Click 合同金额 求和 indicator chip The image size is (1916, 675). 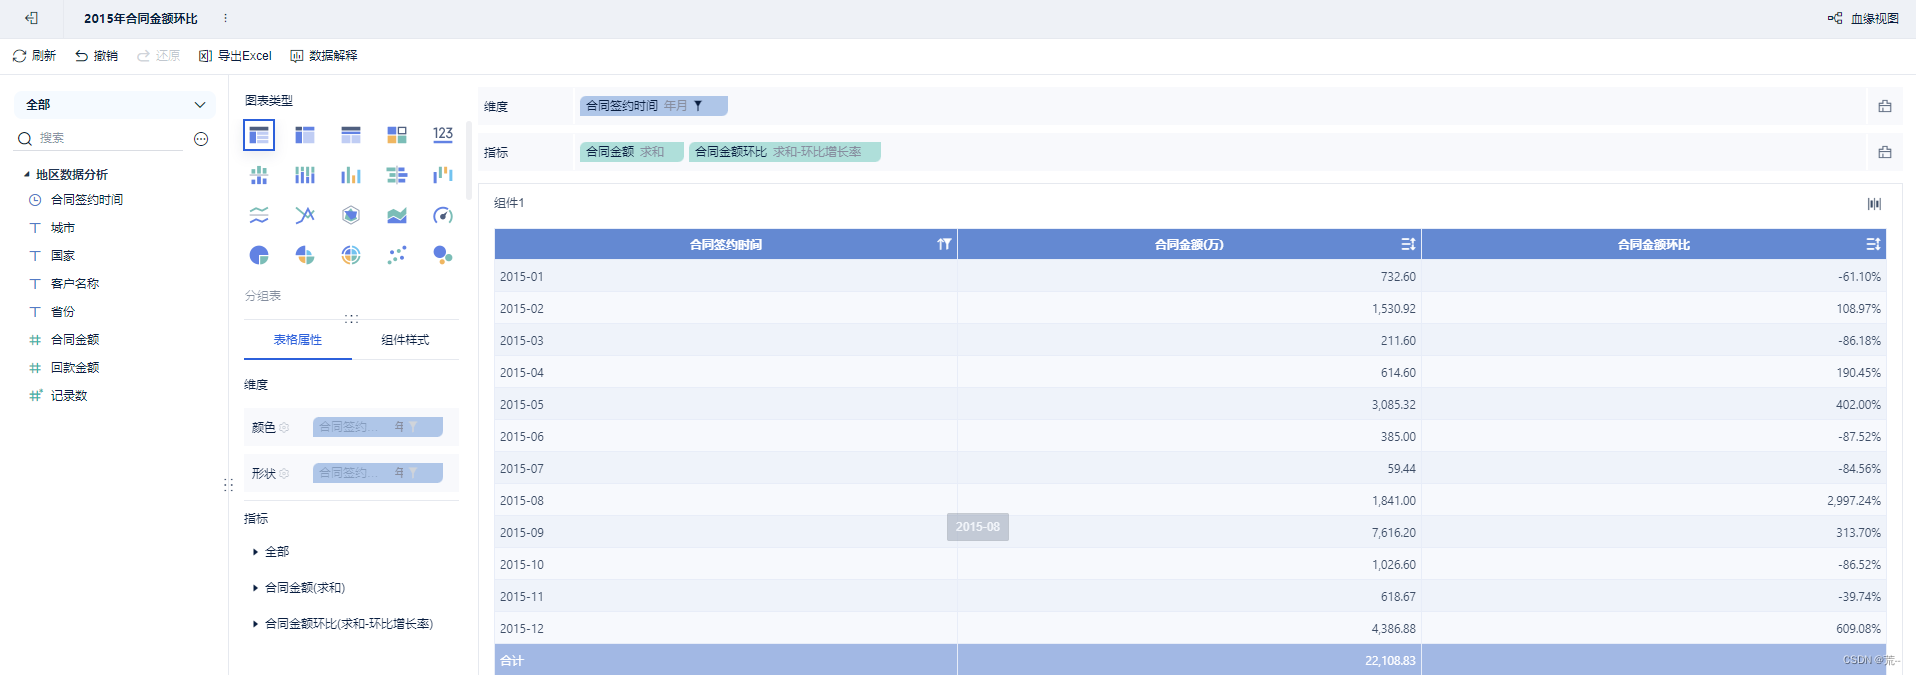tap(632, 152)
